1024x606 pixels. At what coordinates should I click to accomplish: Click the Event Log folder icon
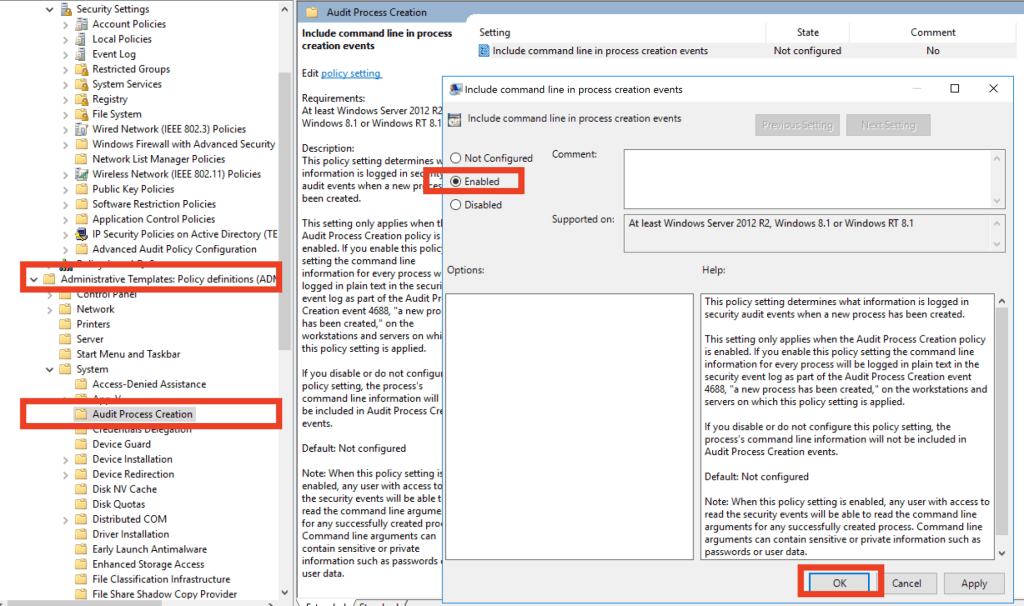[81, 54]
